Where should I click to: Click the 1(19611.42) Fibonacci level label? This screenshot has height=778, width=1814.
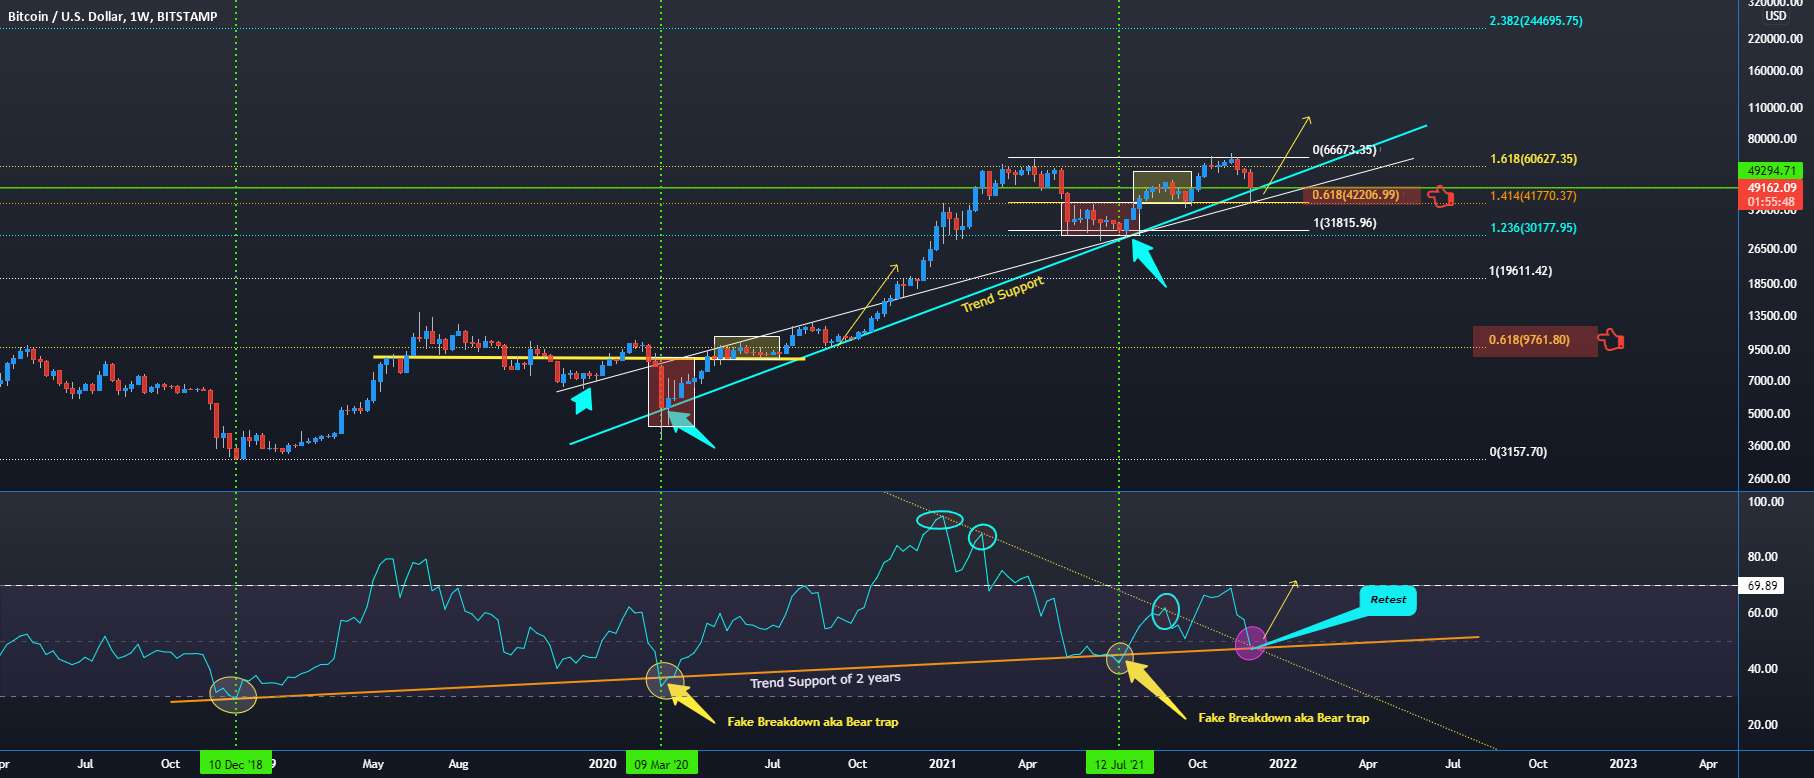(x=1520, y=271)
